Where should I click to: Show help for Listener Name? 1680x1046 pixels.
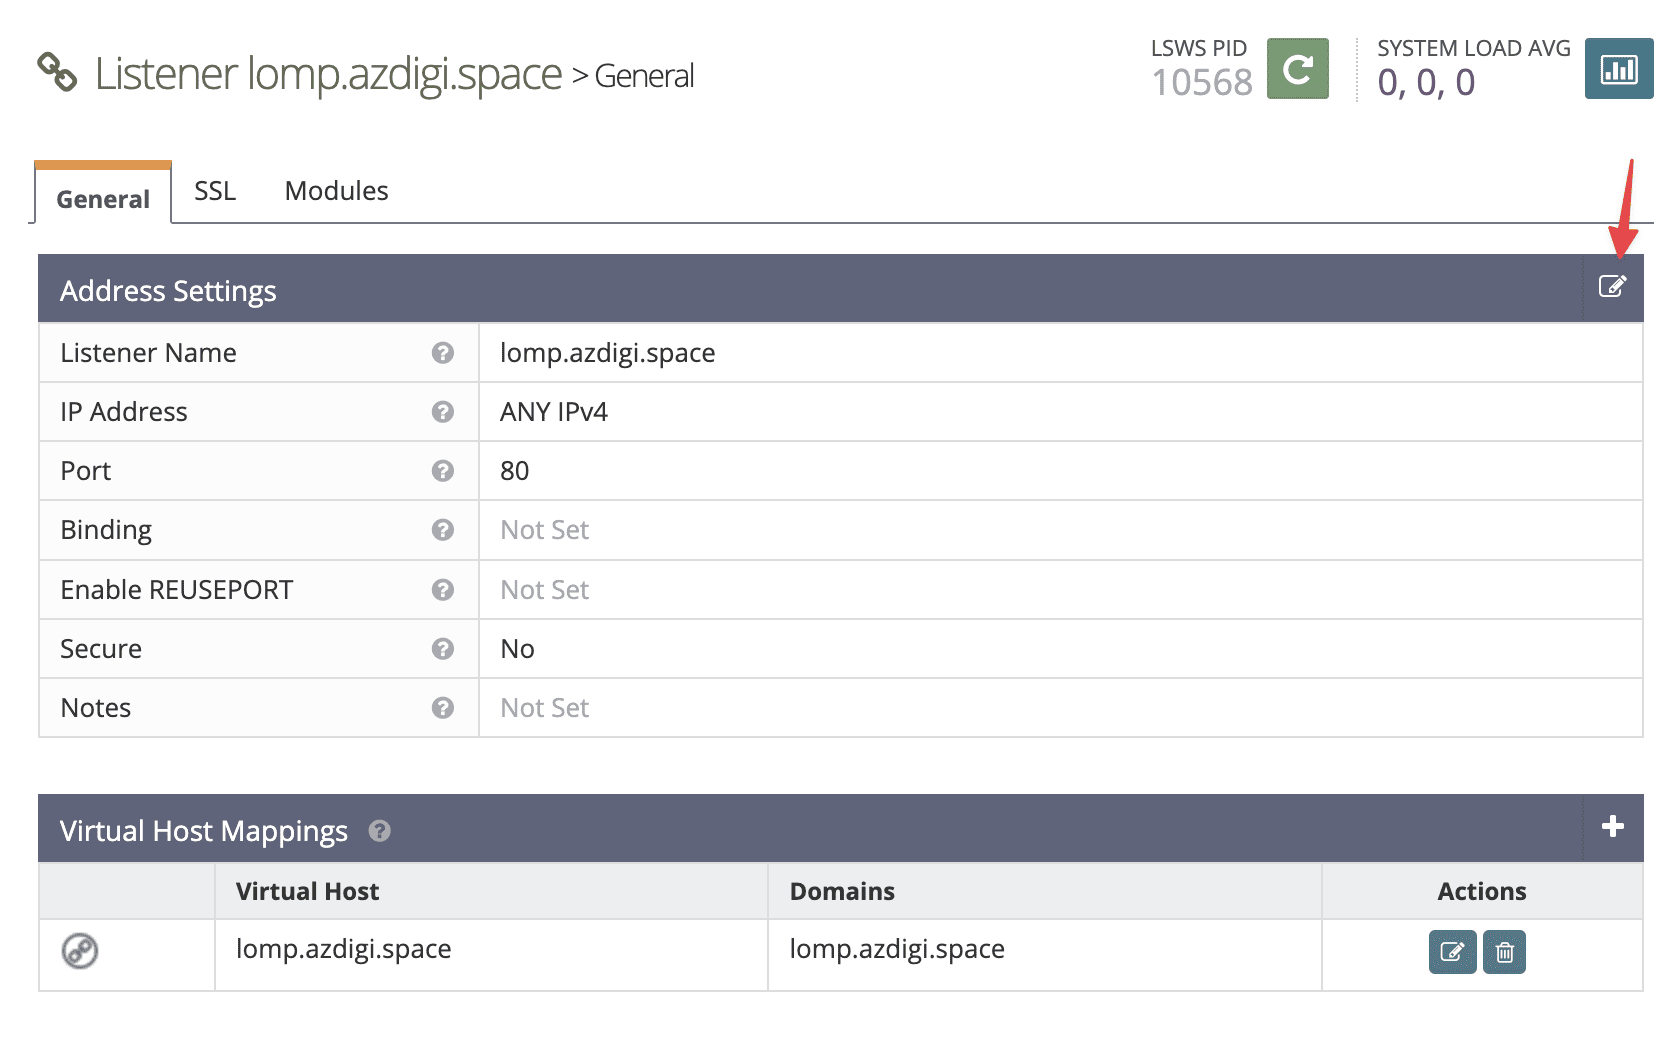pyautogui.click(x=443, y=353)
